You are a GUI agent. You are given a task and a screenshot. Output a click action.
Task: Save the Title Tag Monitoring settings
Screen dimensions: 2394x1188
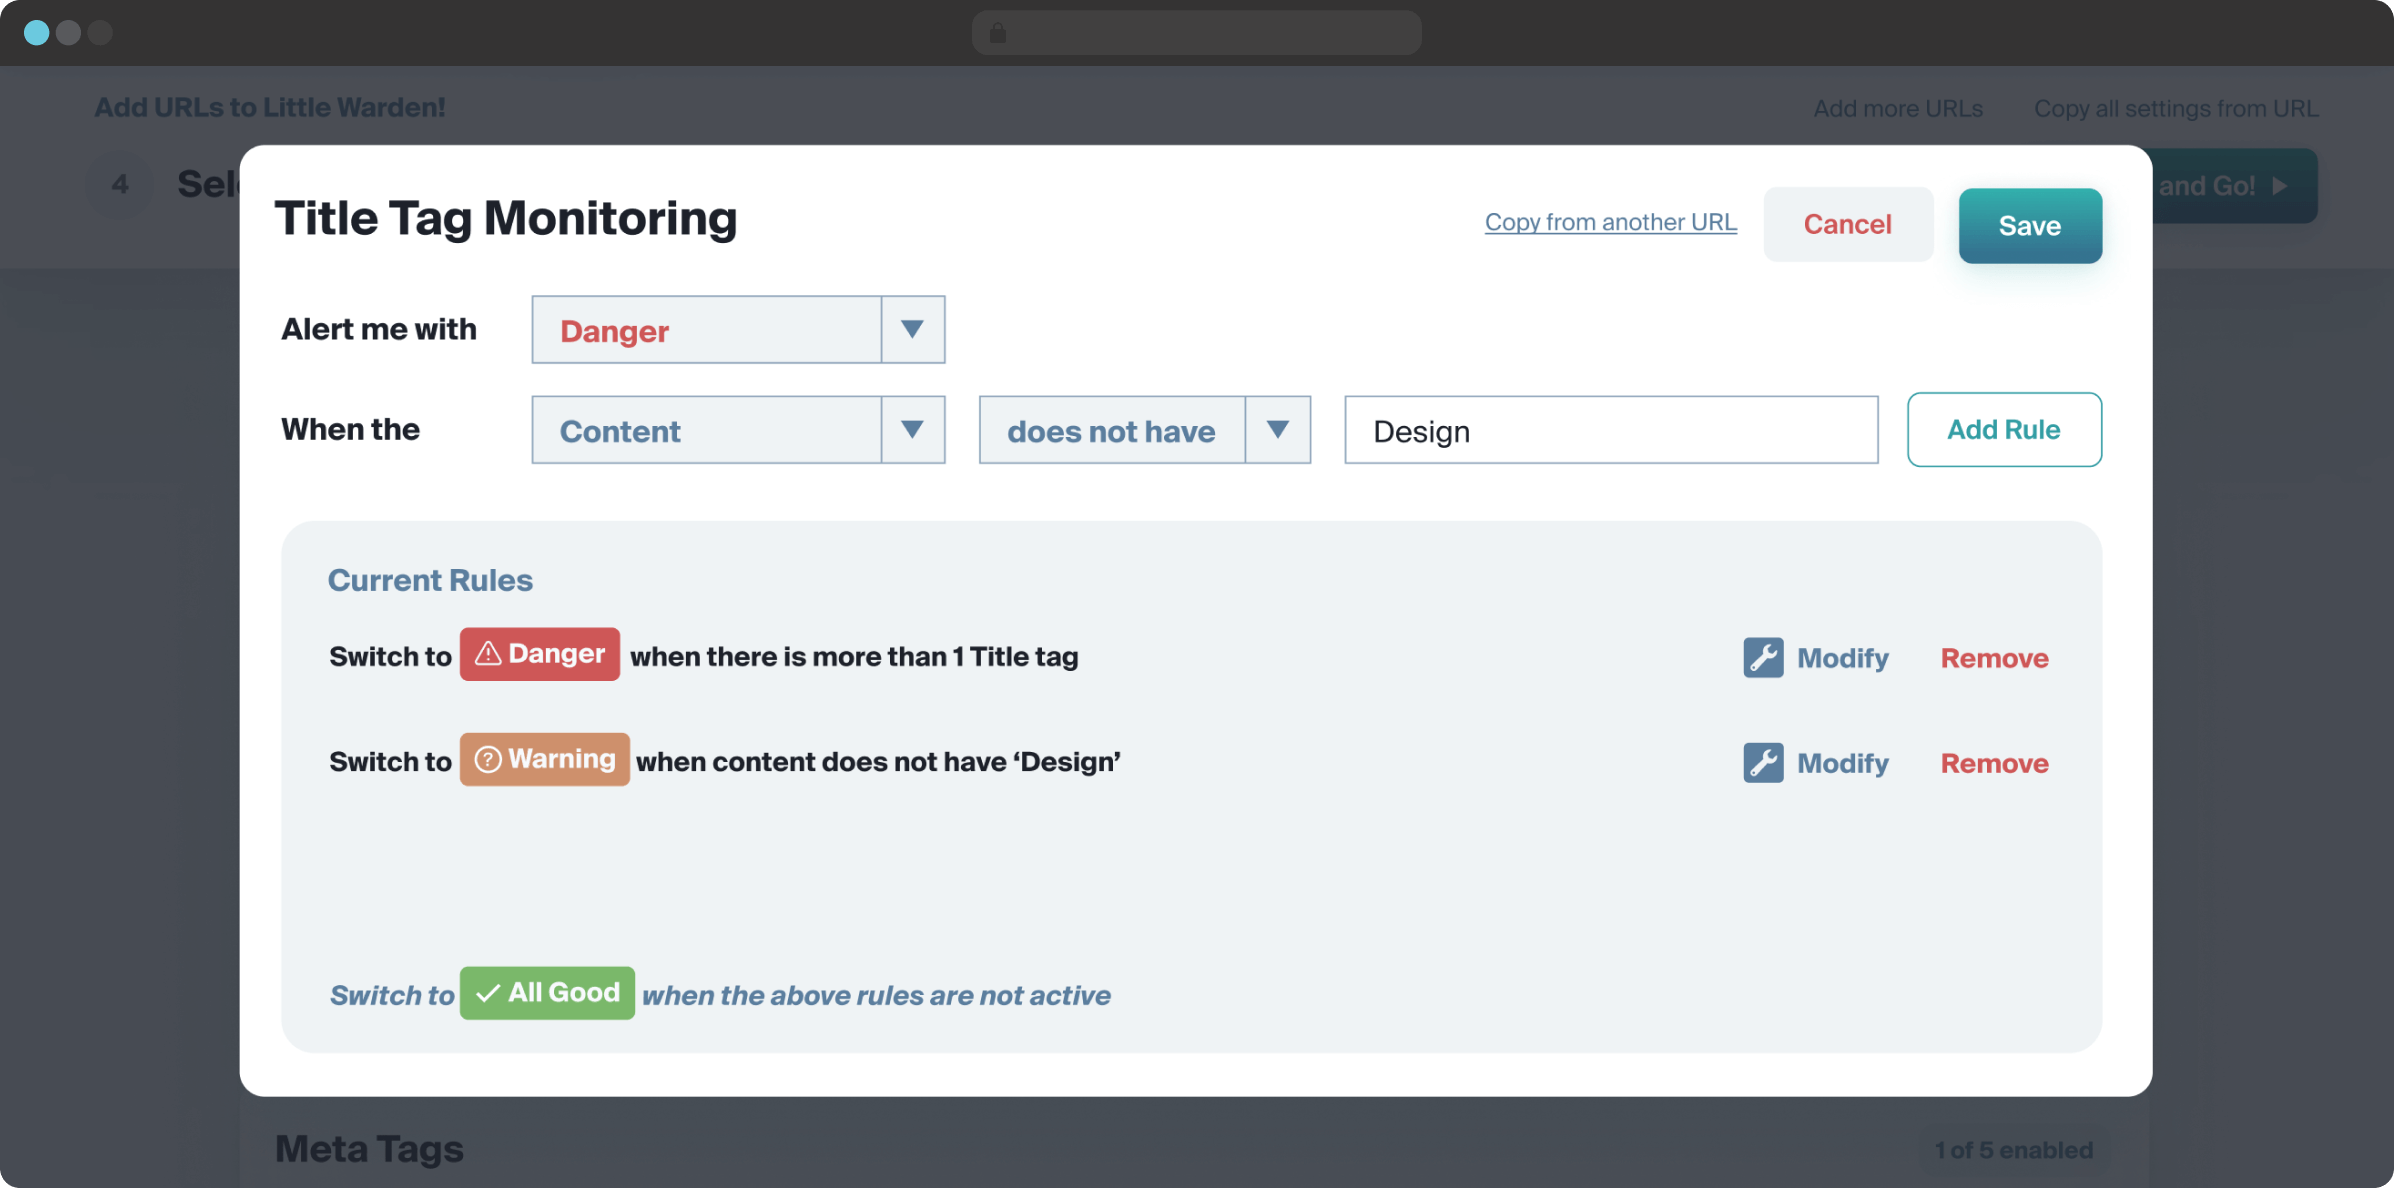pos(2030,226)
